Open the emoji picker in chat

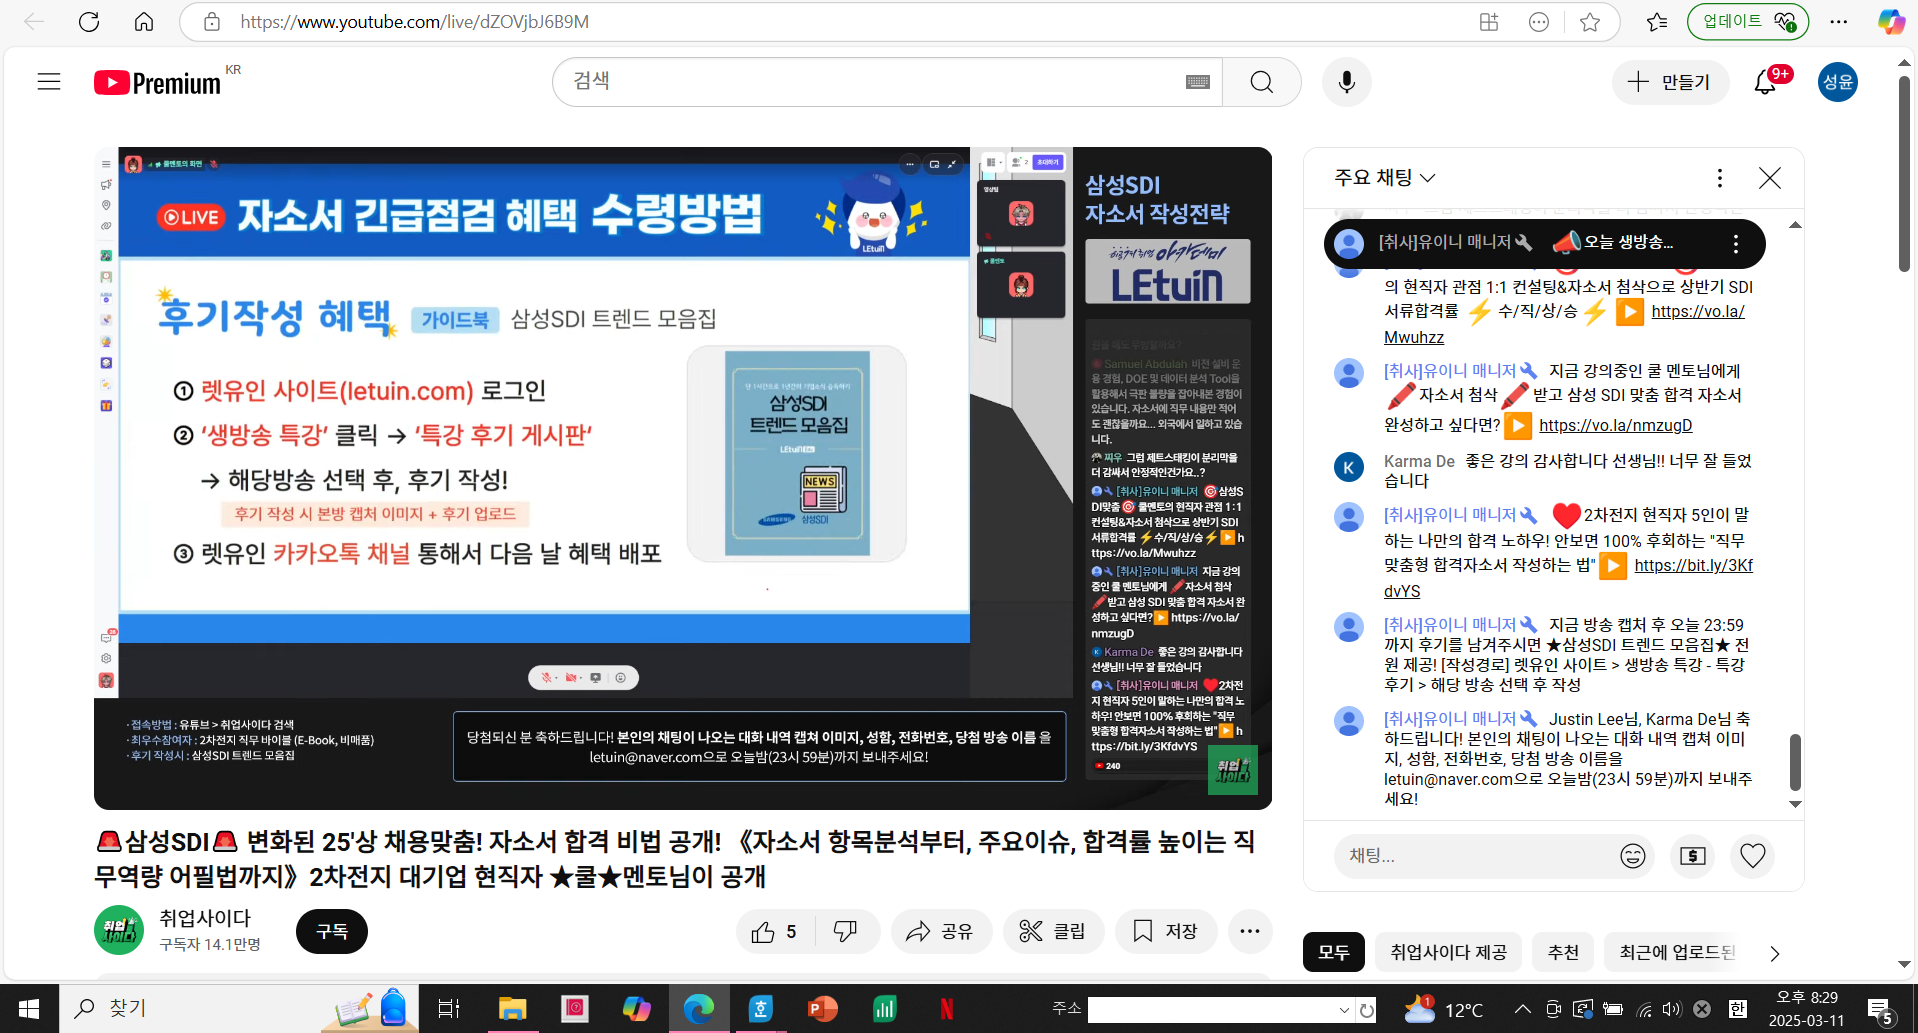pos(1632,856)
